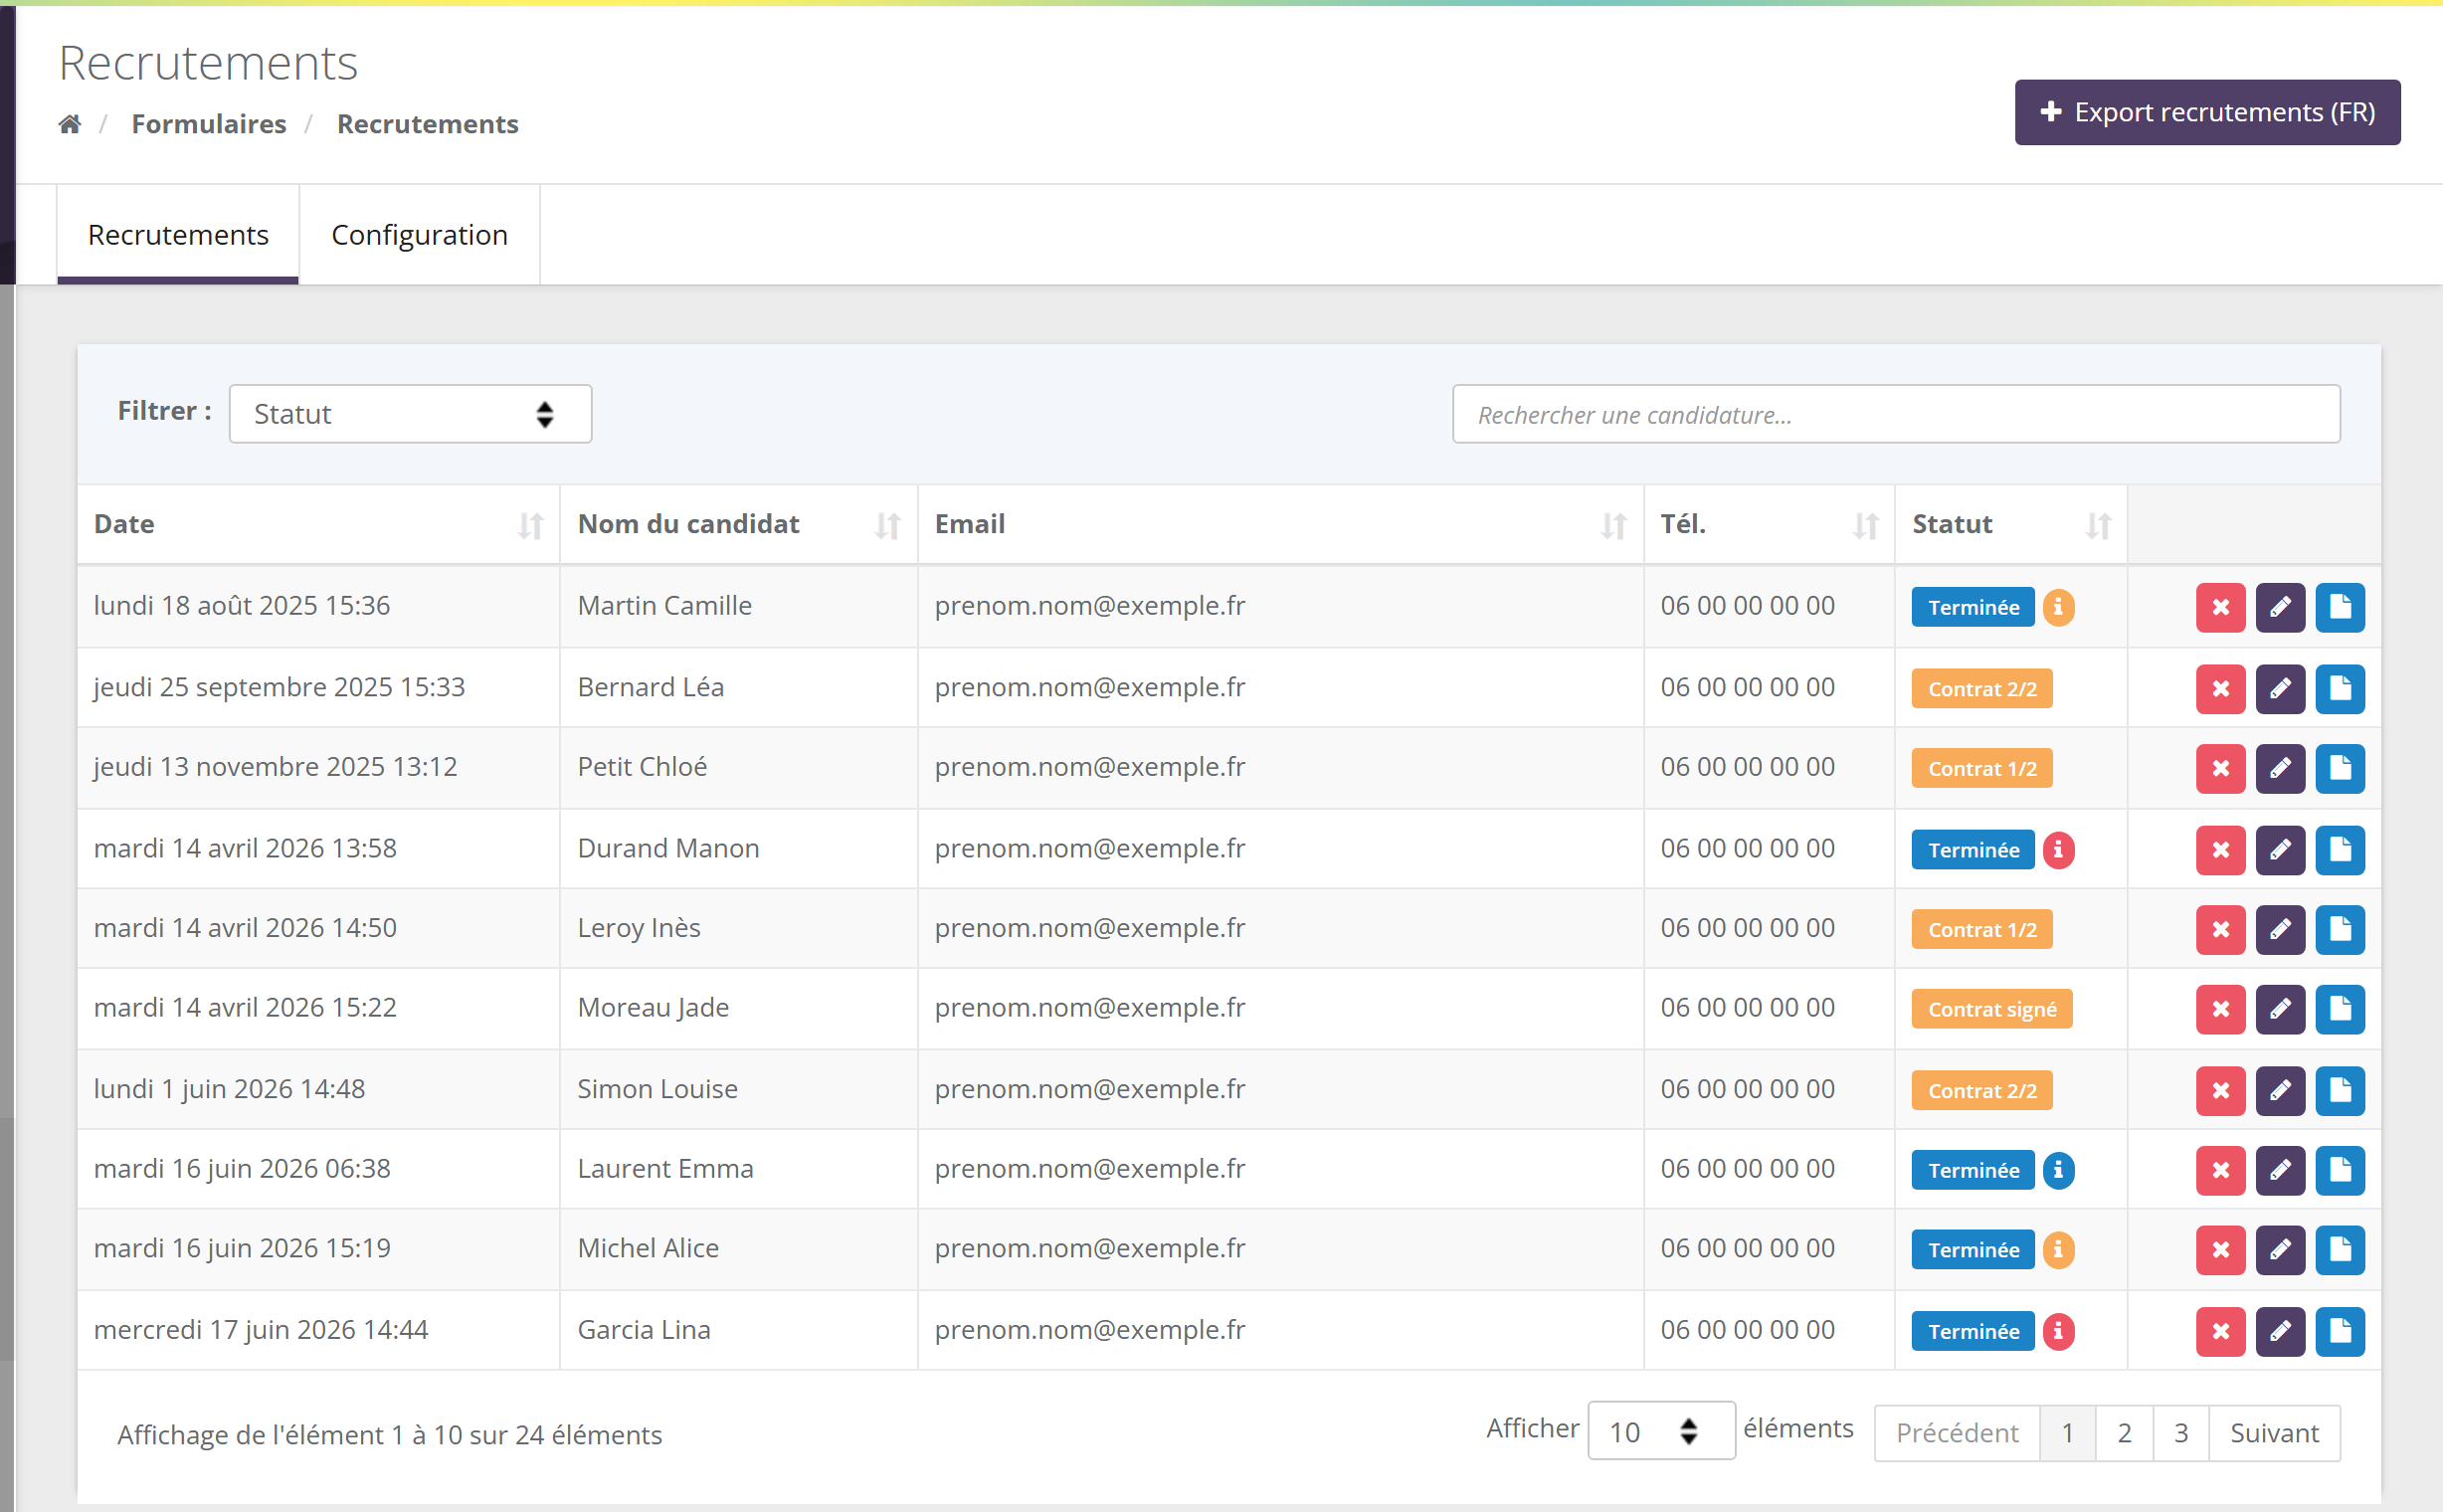Click page 1 in pagination
The width and height of the screenshot is (2443, 1512).
point(2067,1433)
